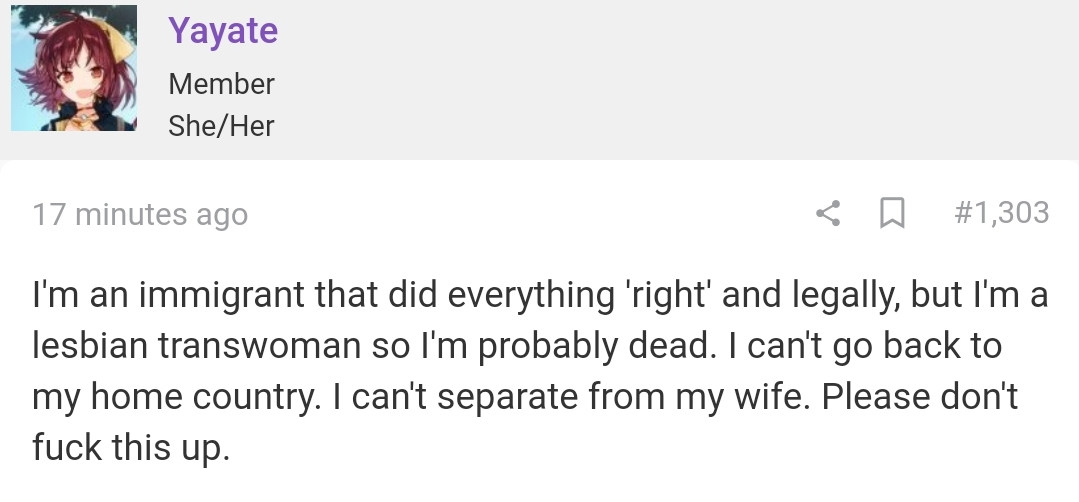The width and height of the screenshot is (1079, 502).
Task: Click the 'She/Her' pronoun label
Action: pyautogui.click(x=222, y=126)
